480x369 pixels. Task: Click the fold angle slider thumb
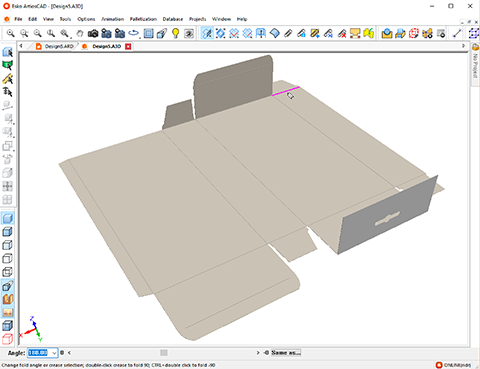[164, 353]
